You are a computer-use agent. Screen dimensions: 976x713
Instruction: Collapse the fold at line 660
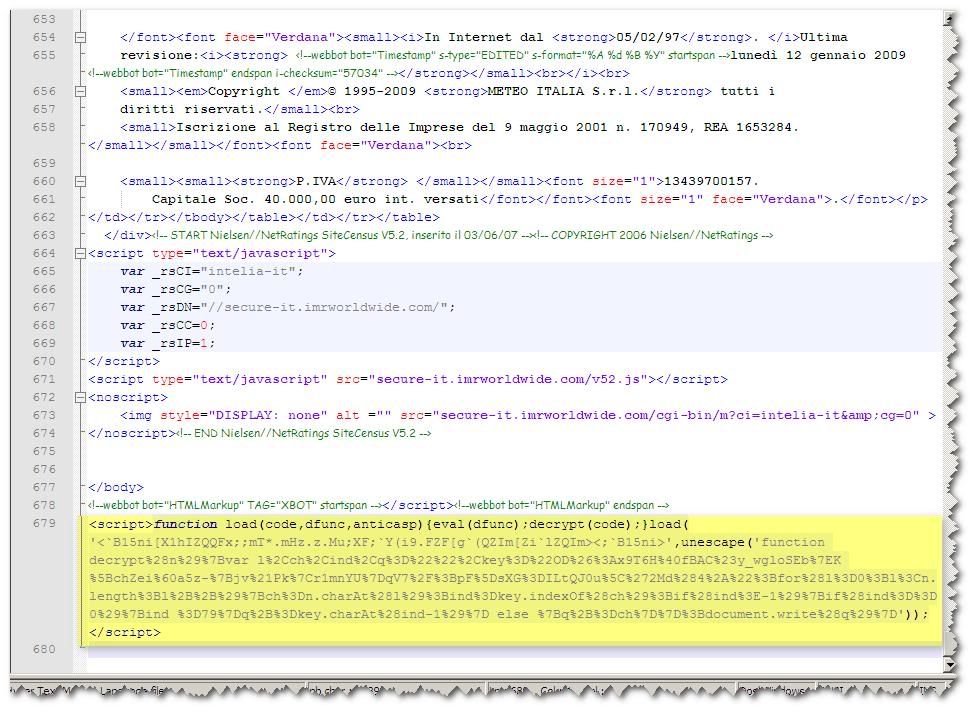80,181
